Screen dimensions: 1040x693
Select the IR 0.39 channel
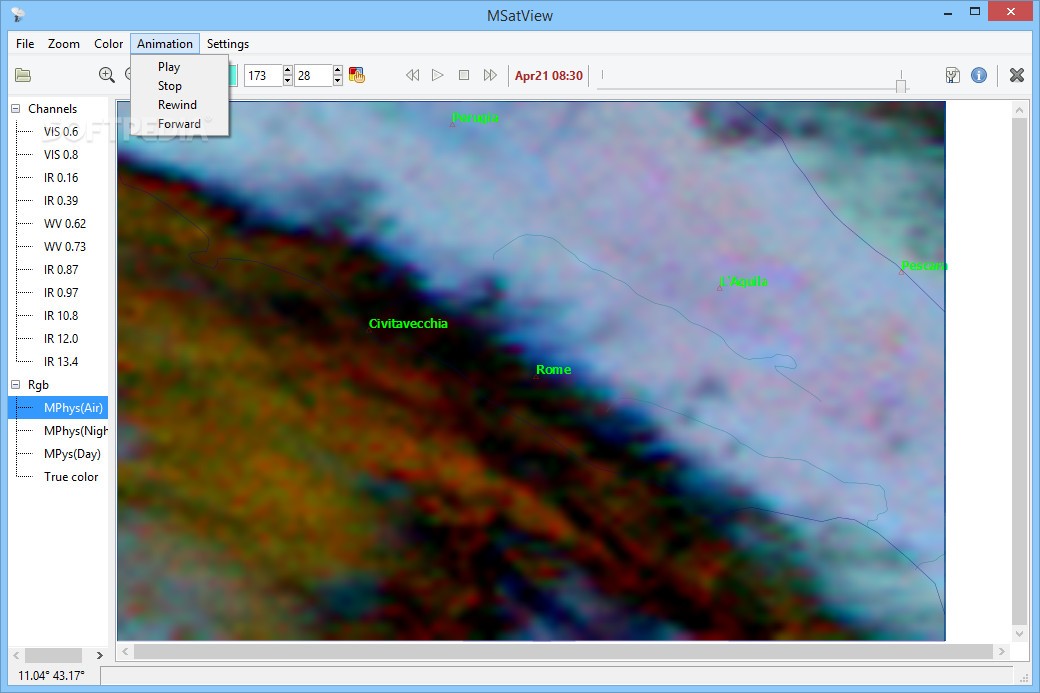[x=61, y=201]
